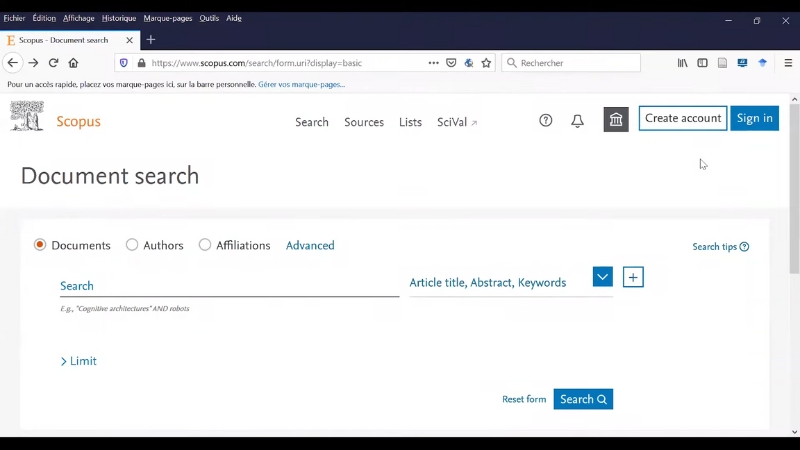Go to Scopus Search navigation link
Screen dimensions: 800x450
[x=312, y=122]
